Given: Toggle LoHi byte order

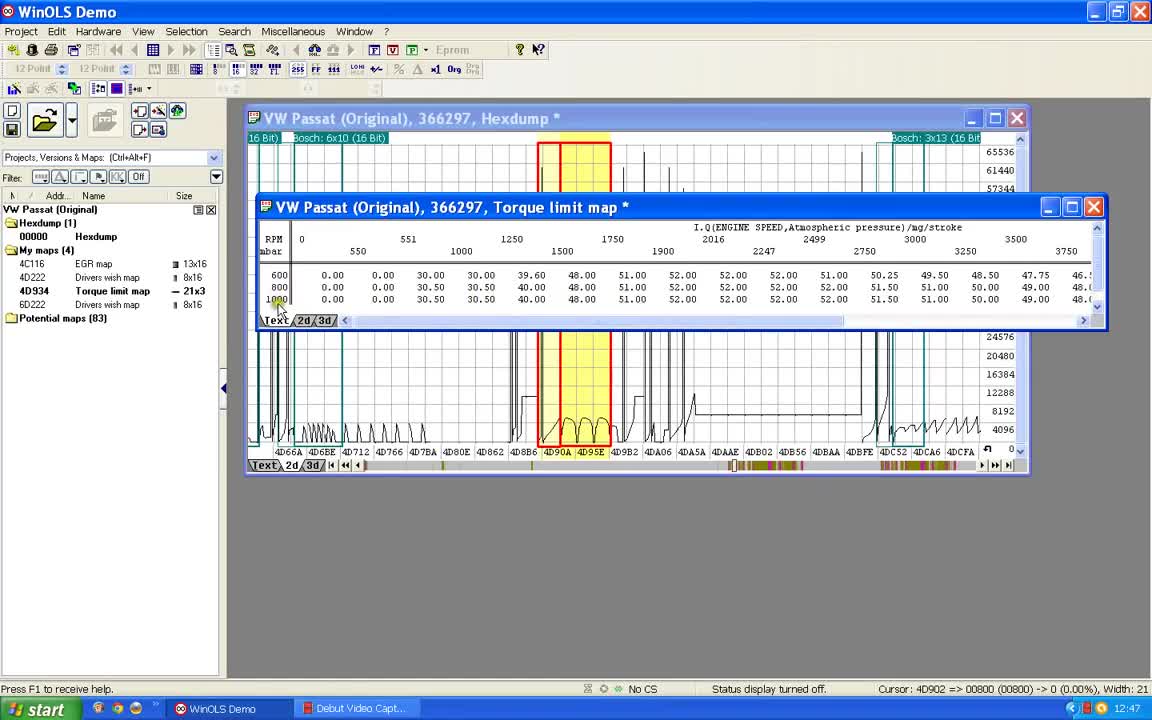Looking at the screenshot, I should point(357,69).
